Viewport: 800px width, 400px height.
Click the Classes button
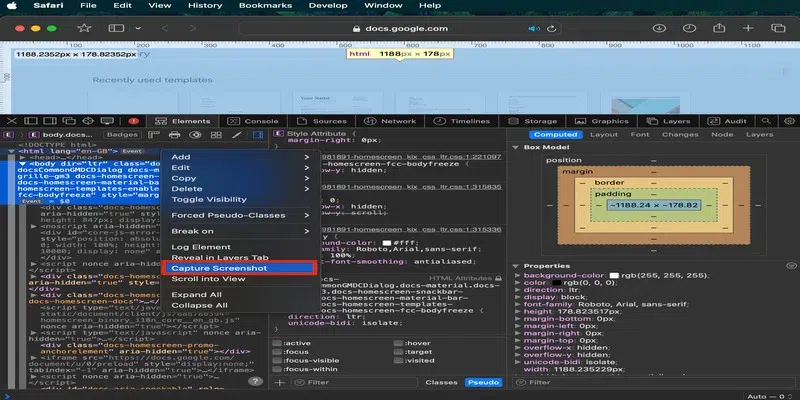click(441, 382)
